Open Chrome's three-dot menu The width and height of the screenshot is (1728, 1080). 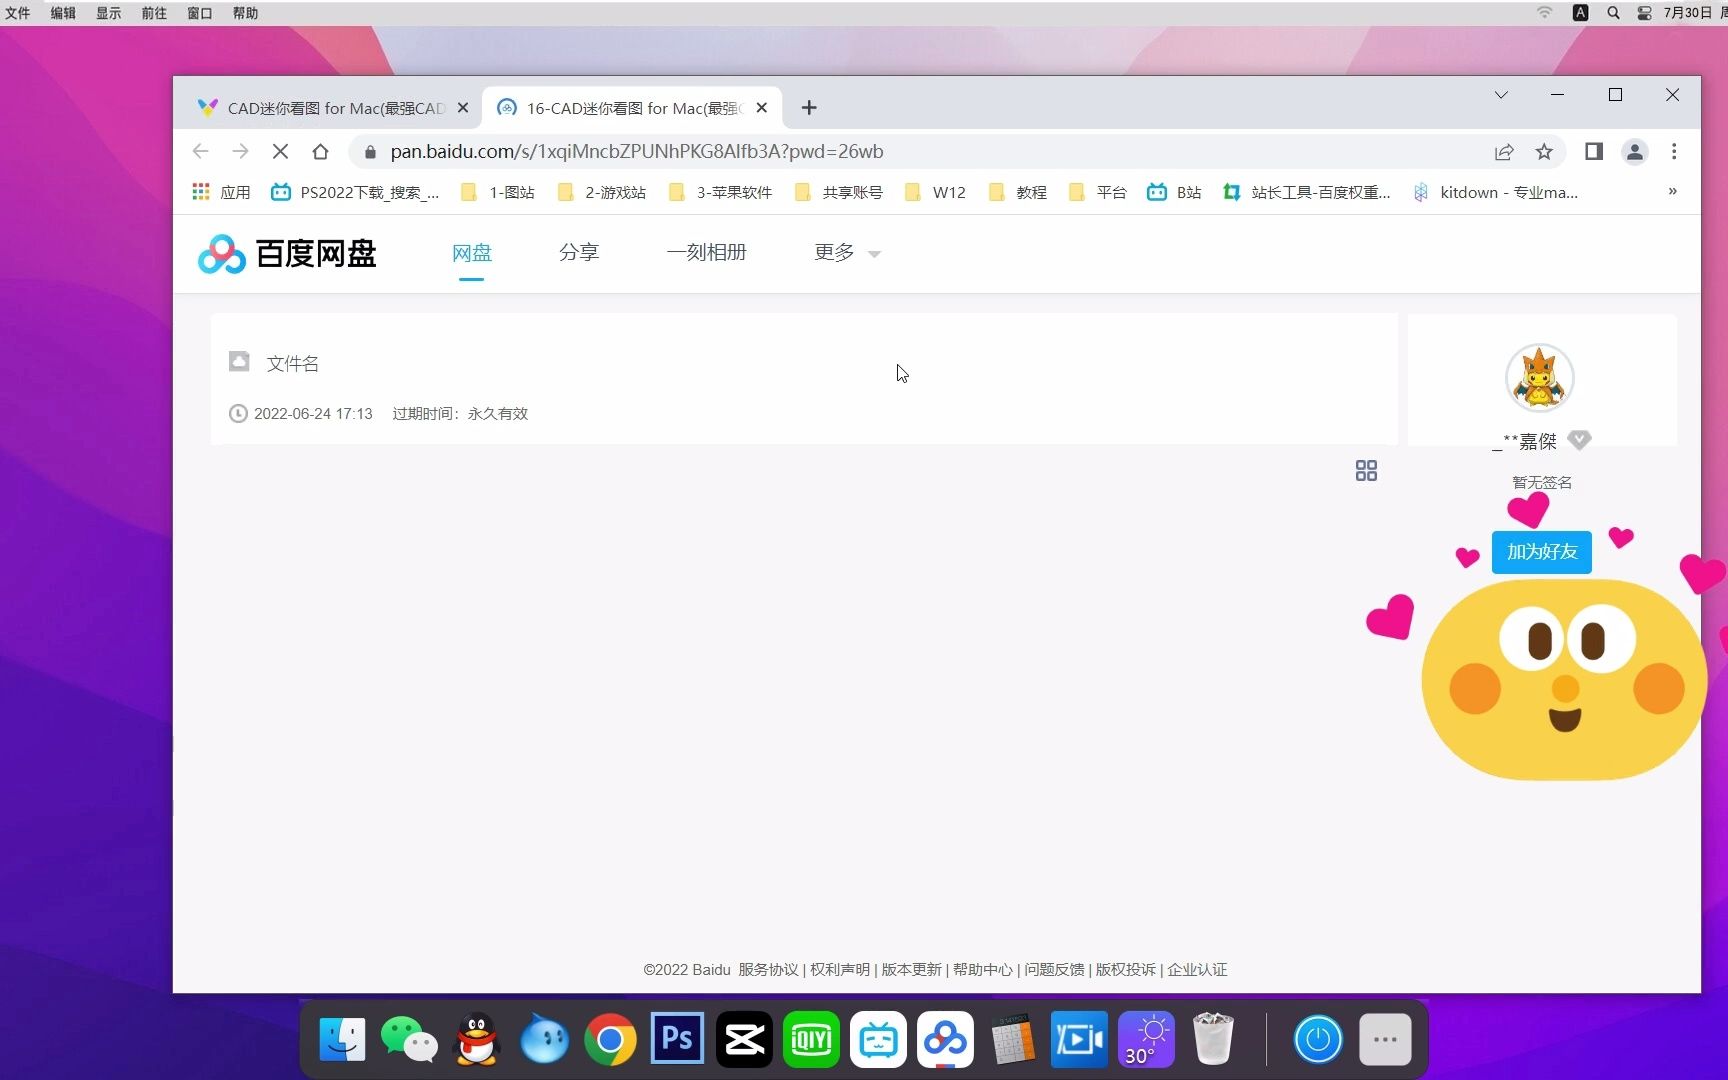tap(1674, 151)
